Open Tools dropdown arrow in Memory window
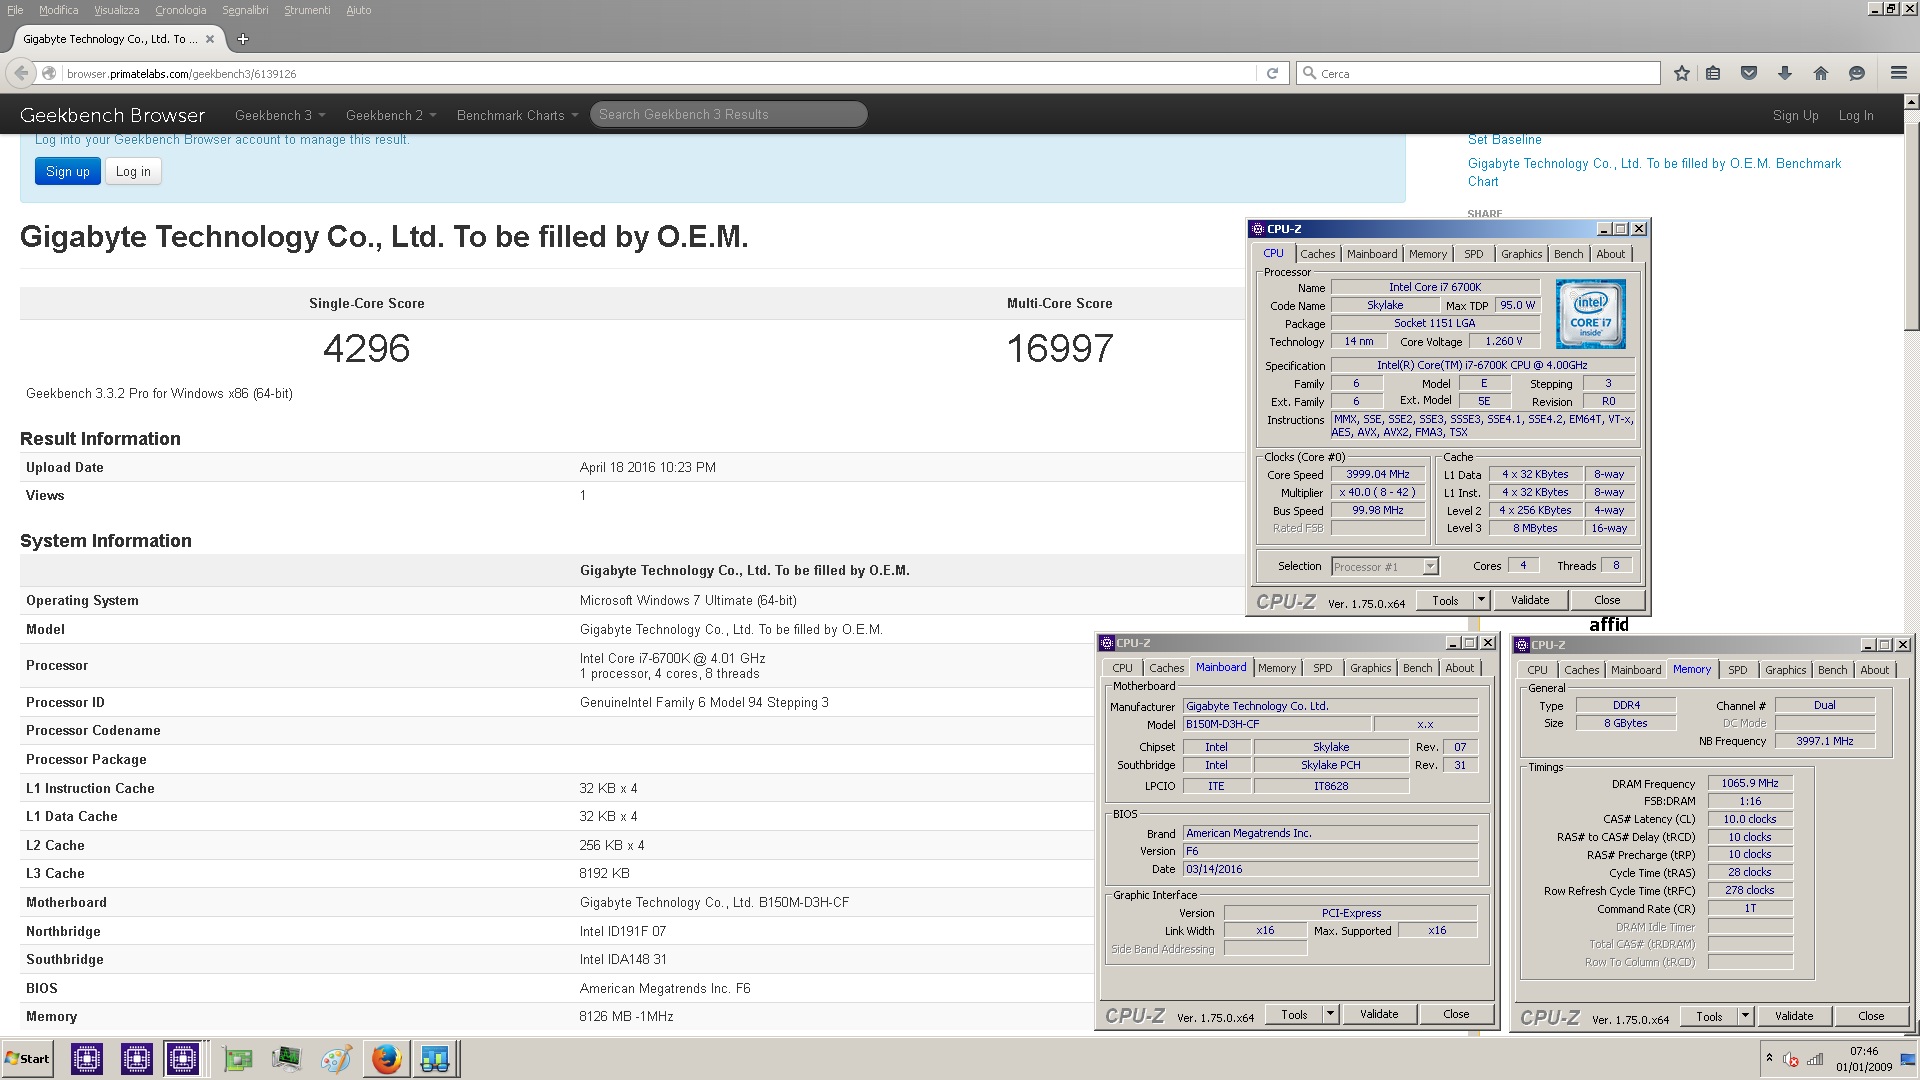Image resolution: width=1920 pixels, height=1080 pixels. pyautogui.click(x=1745, y=1016)
